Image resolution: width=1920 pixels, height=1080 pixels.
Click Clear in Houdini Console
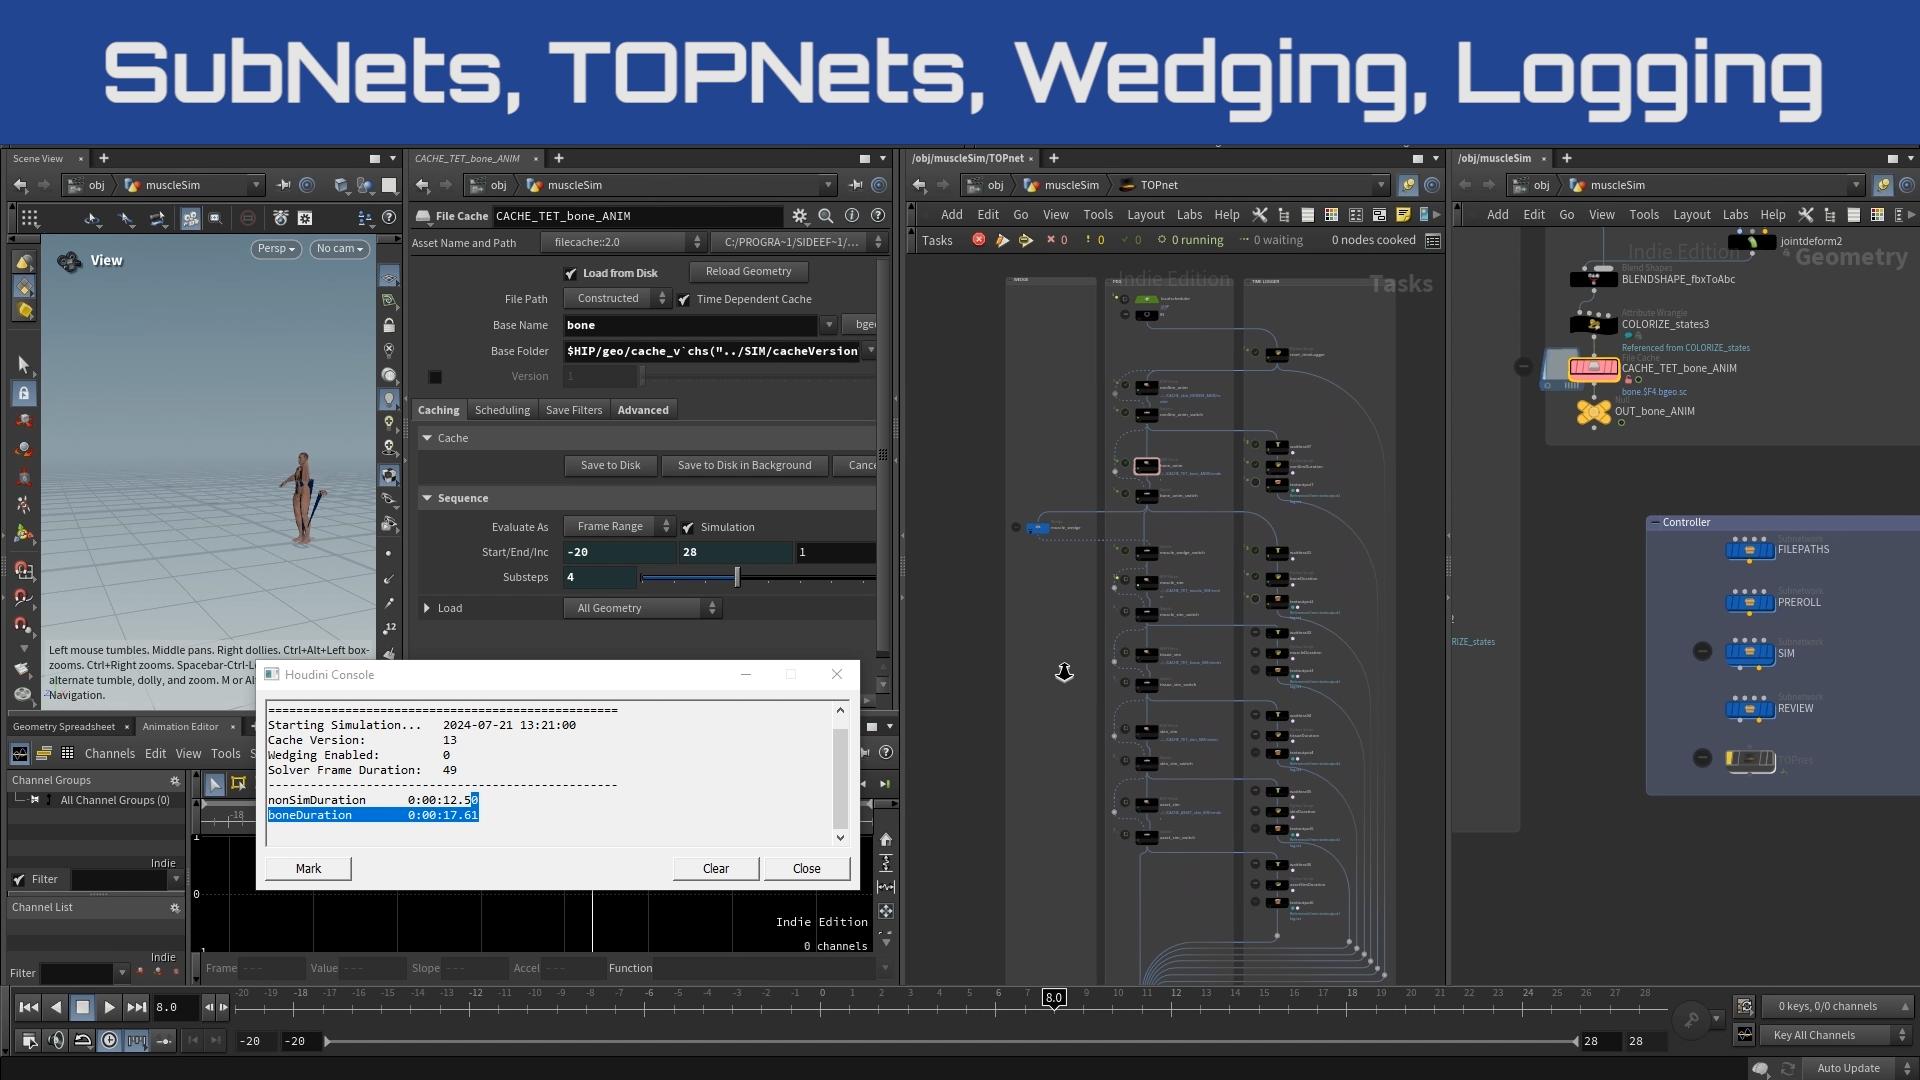[716, 869]
